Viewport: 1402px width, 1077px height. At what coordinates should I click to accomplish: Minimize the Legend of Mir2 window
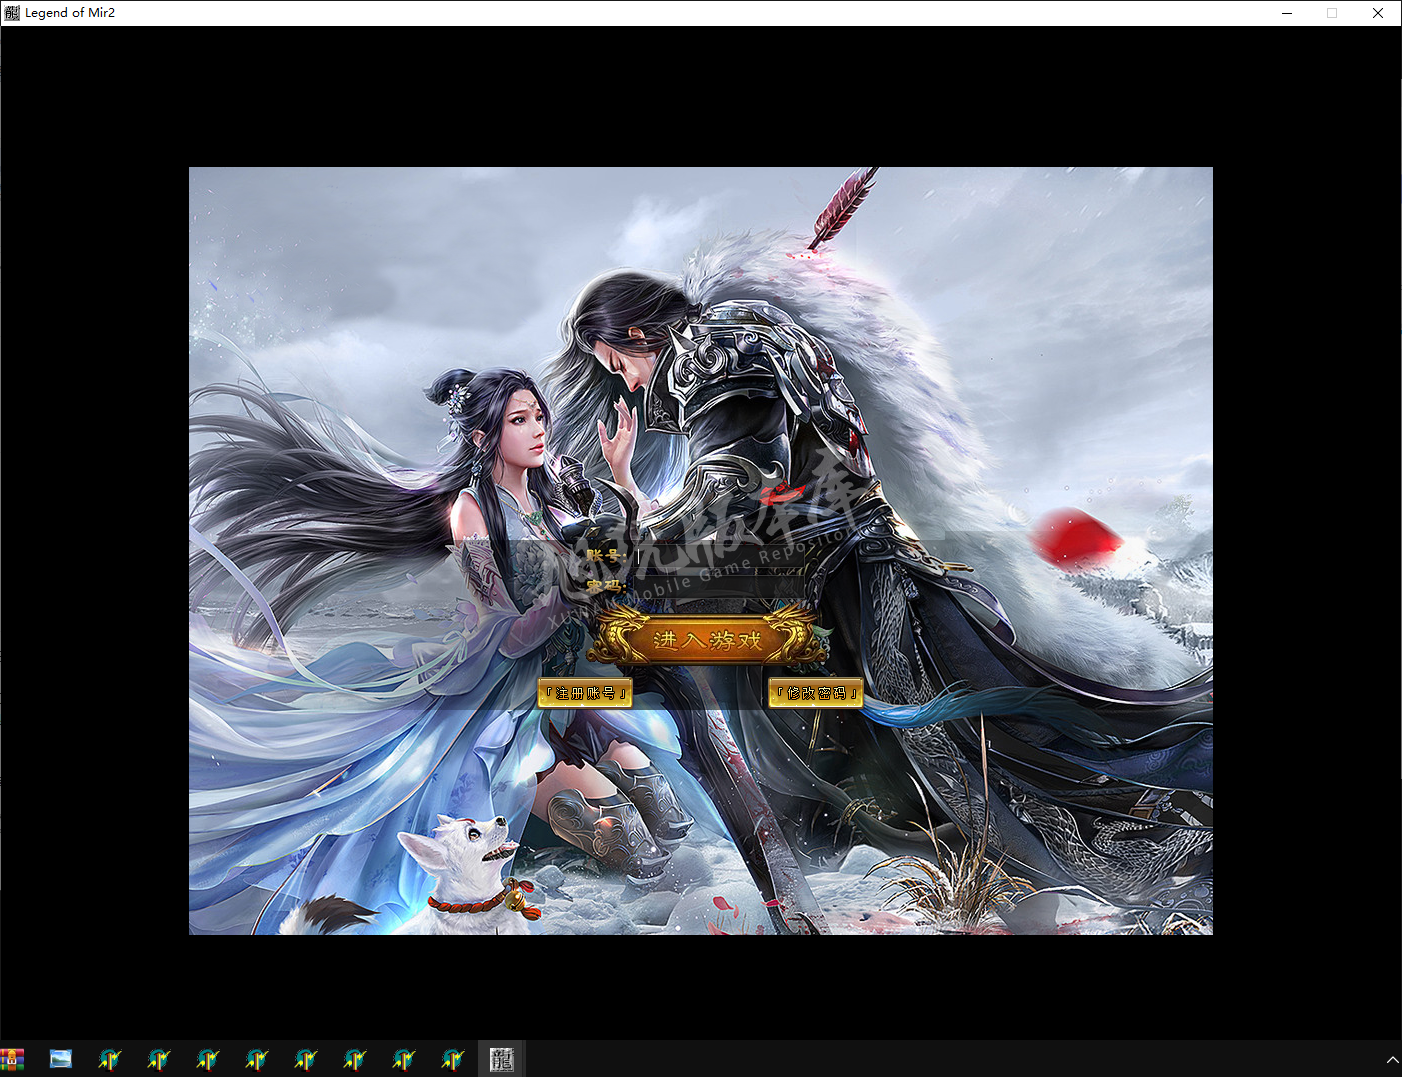(x=1287, y=13)
